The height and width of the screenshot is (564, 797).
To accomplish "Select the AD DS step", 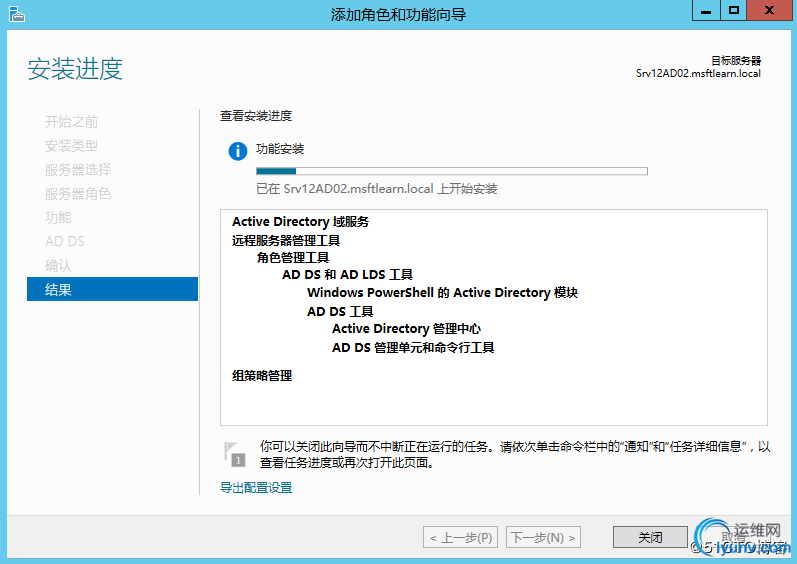I will coord(65,242).
